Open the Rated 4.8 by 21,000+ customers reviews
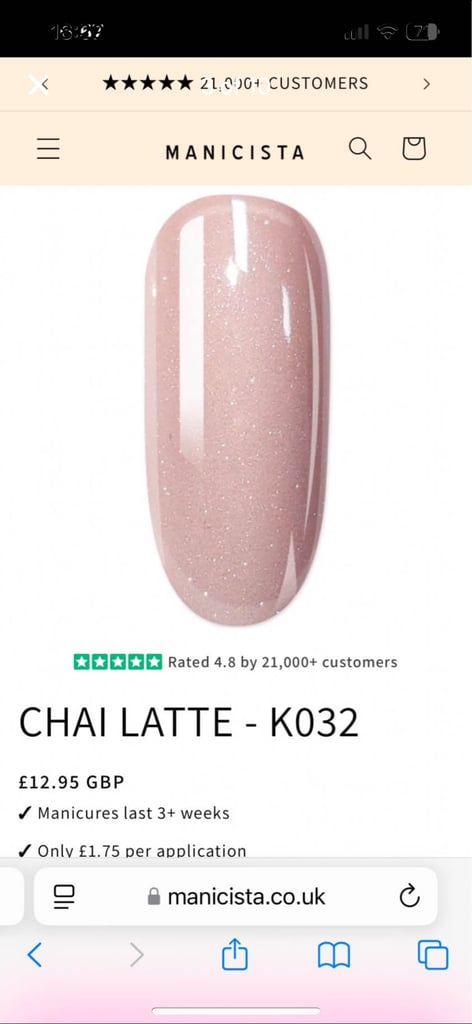This screenshot has width=472, height=1024. pyautogui.click(x=282, y=662)
